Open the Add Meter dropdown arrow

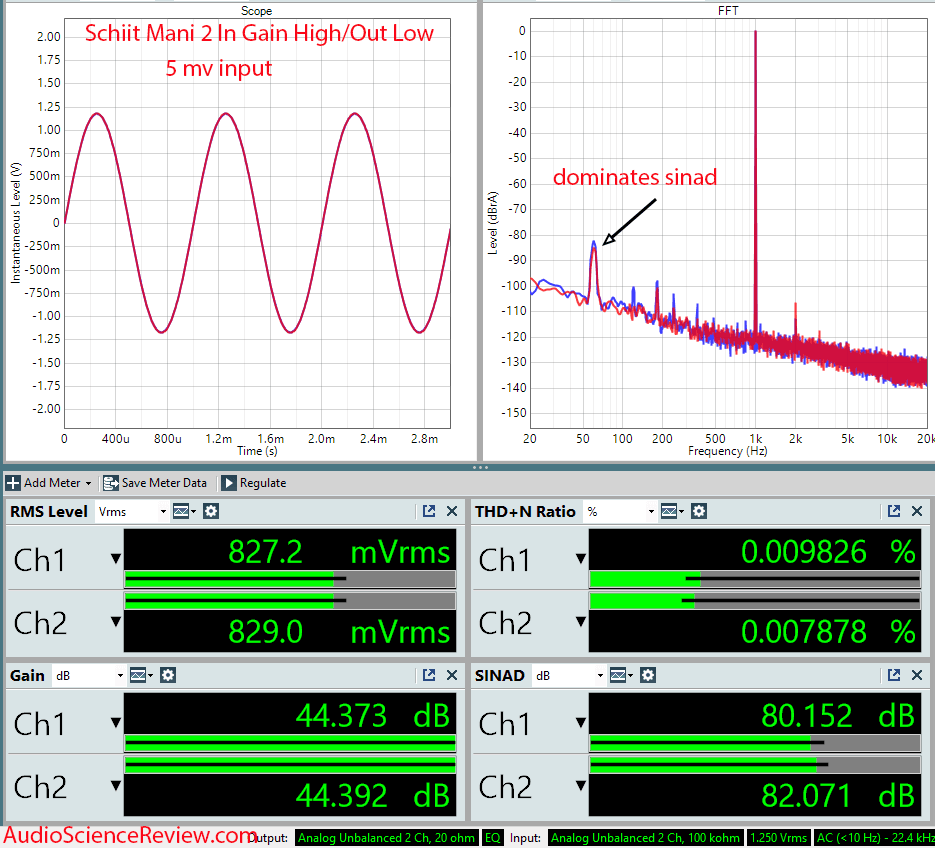click(x=88, y=484)
